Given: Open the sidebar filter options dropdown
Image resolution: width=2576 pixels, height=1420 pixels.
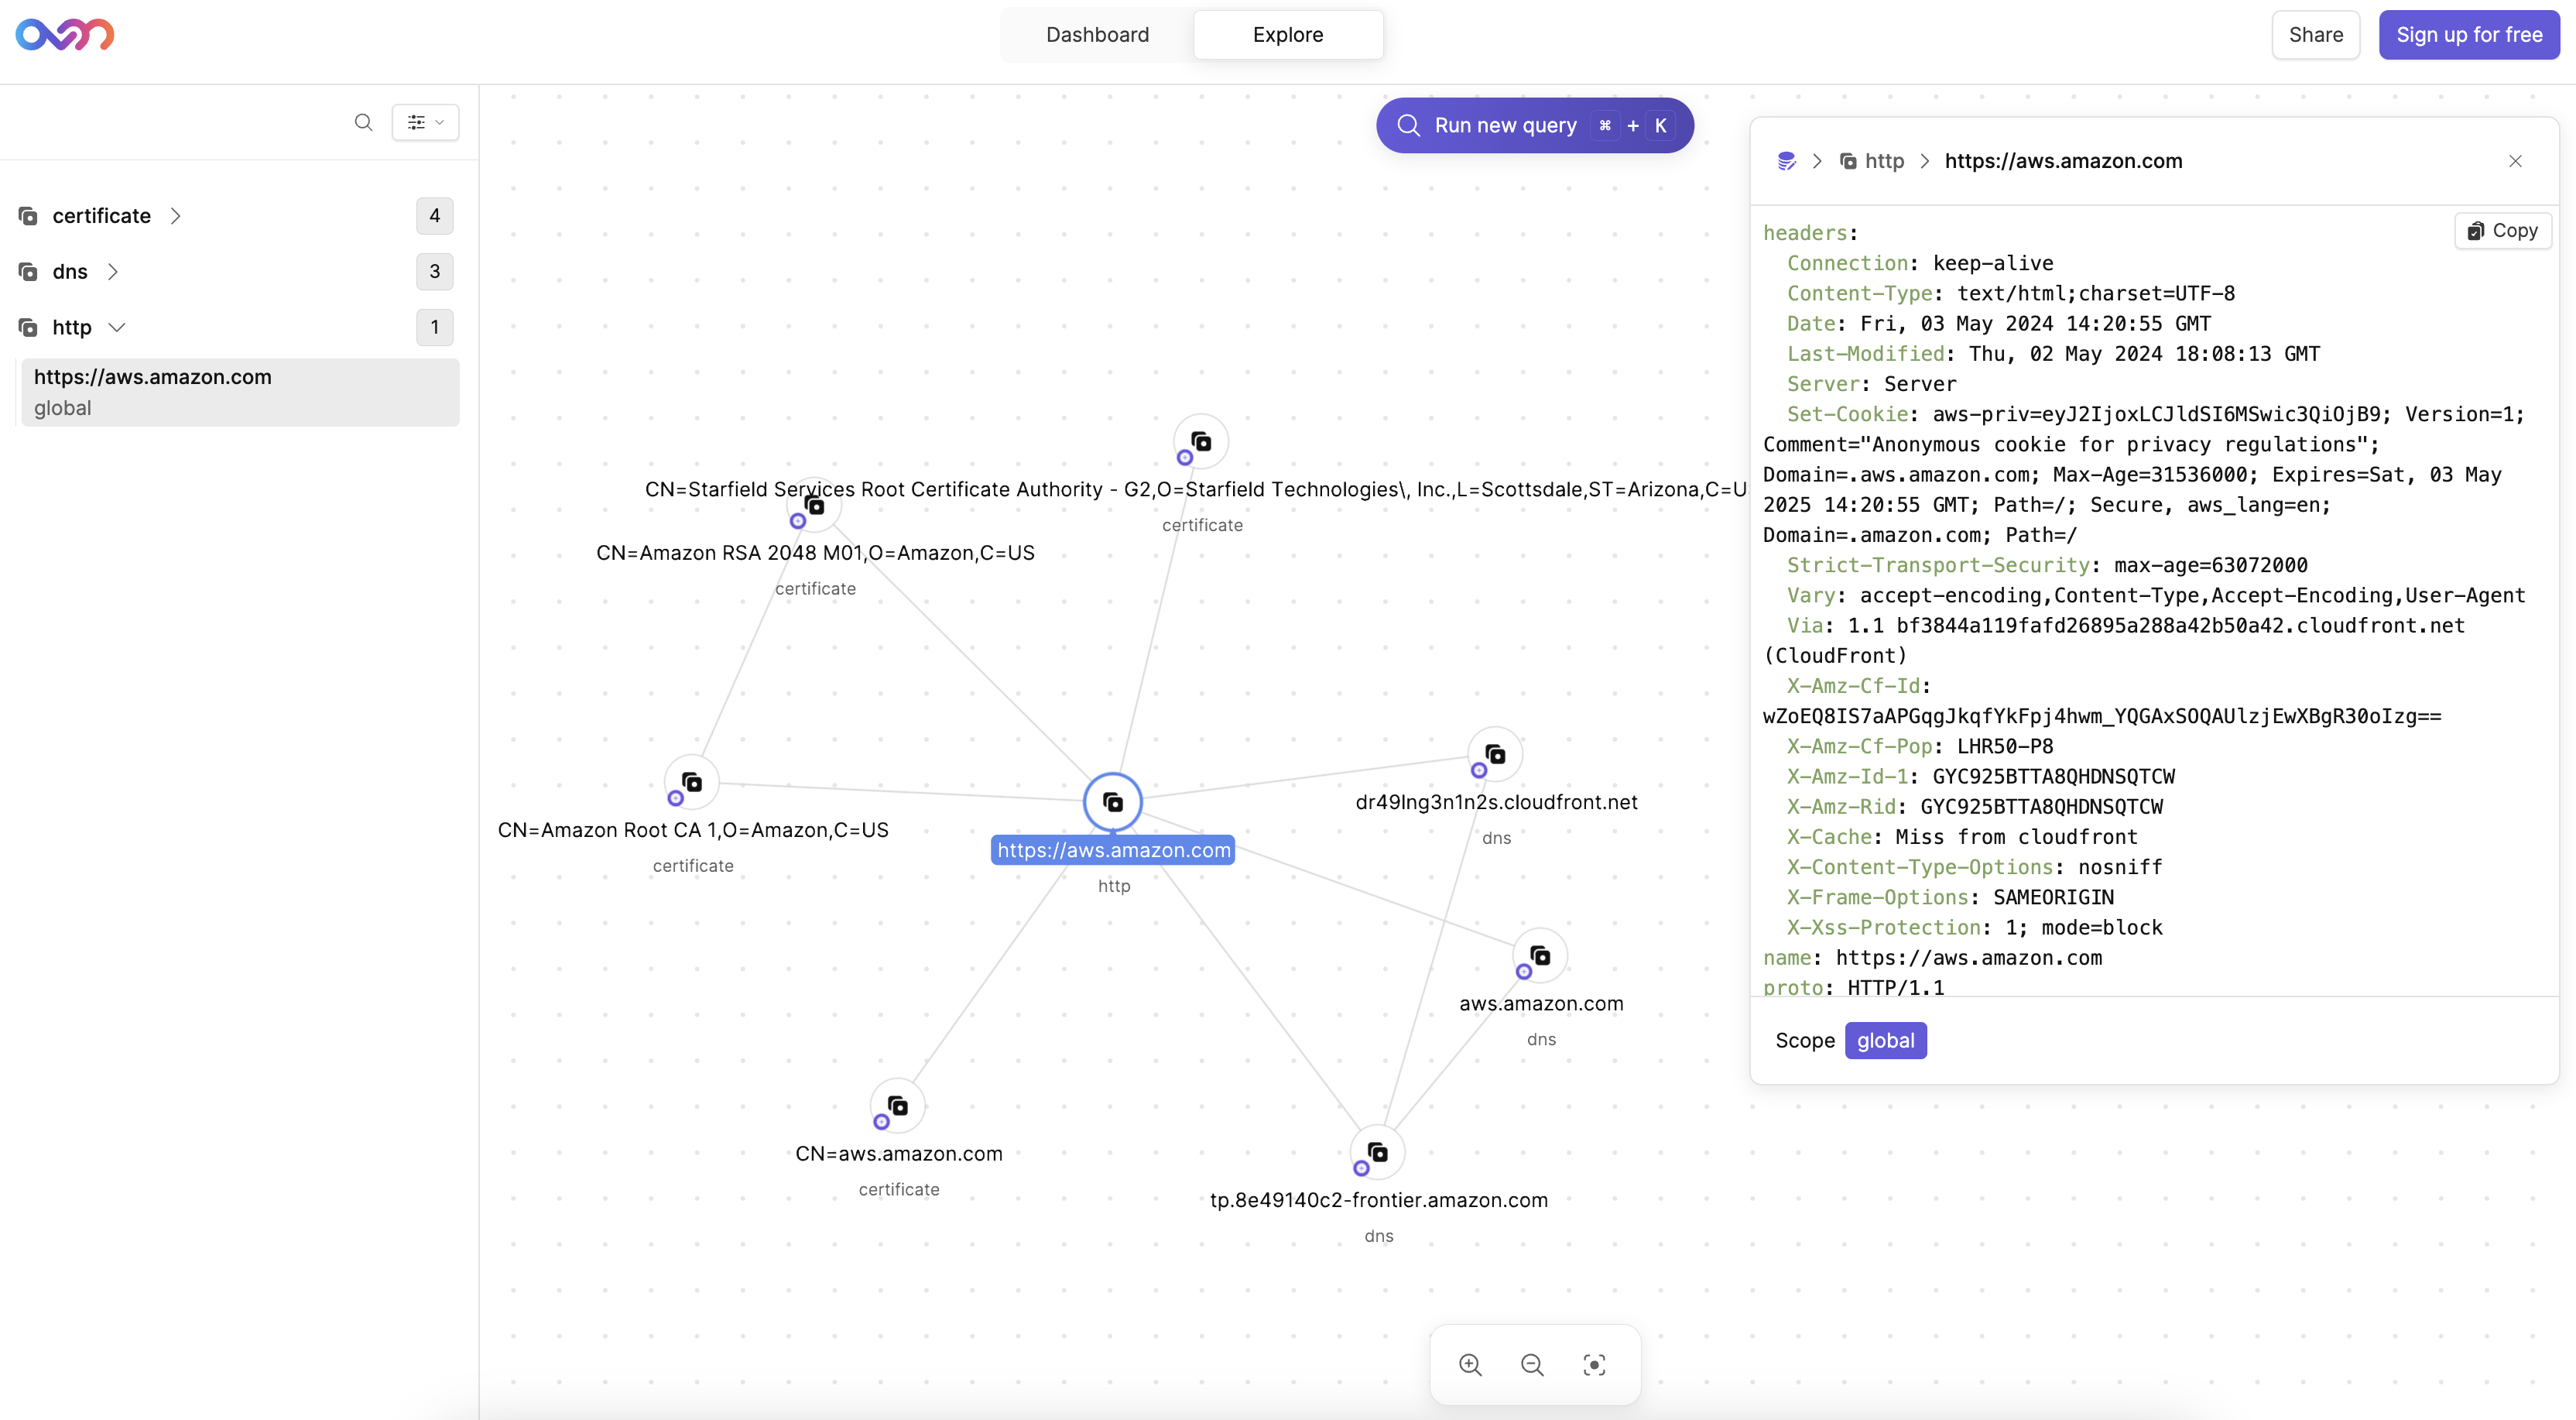Looking at the screenshot, I should click(425, 122).
